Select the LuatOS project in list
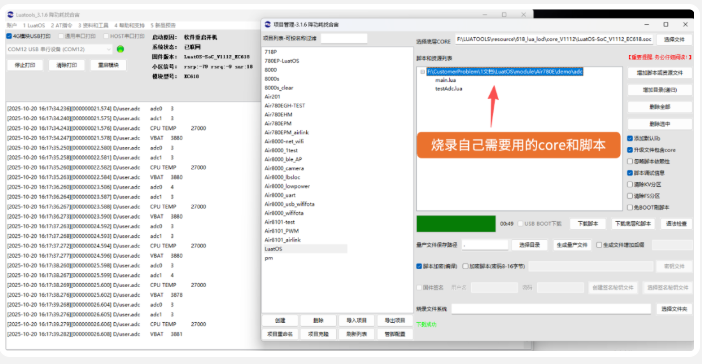 pyautogui.click(x=304, y=249)
